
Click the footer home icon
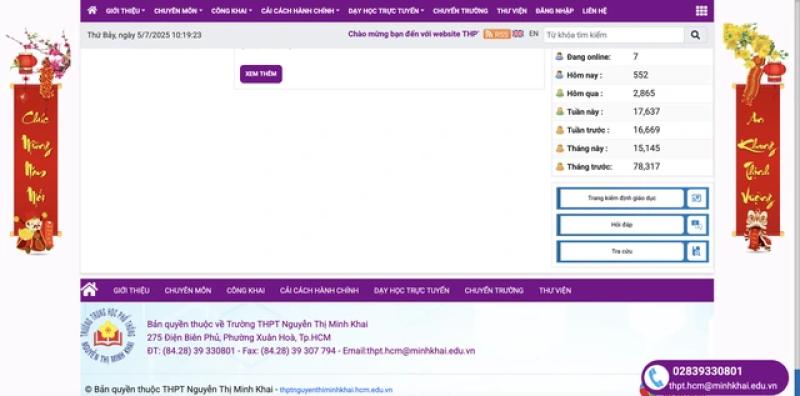[x=89, y=289]
